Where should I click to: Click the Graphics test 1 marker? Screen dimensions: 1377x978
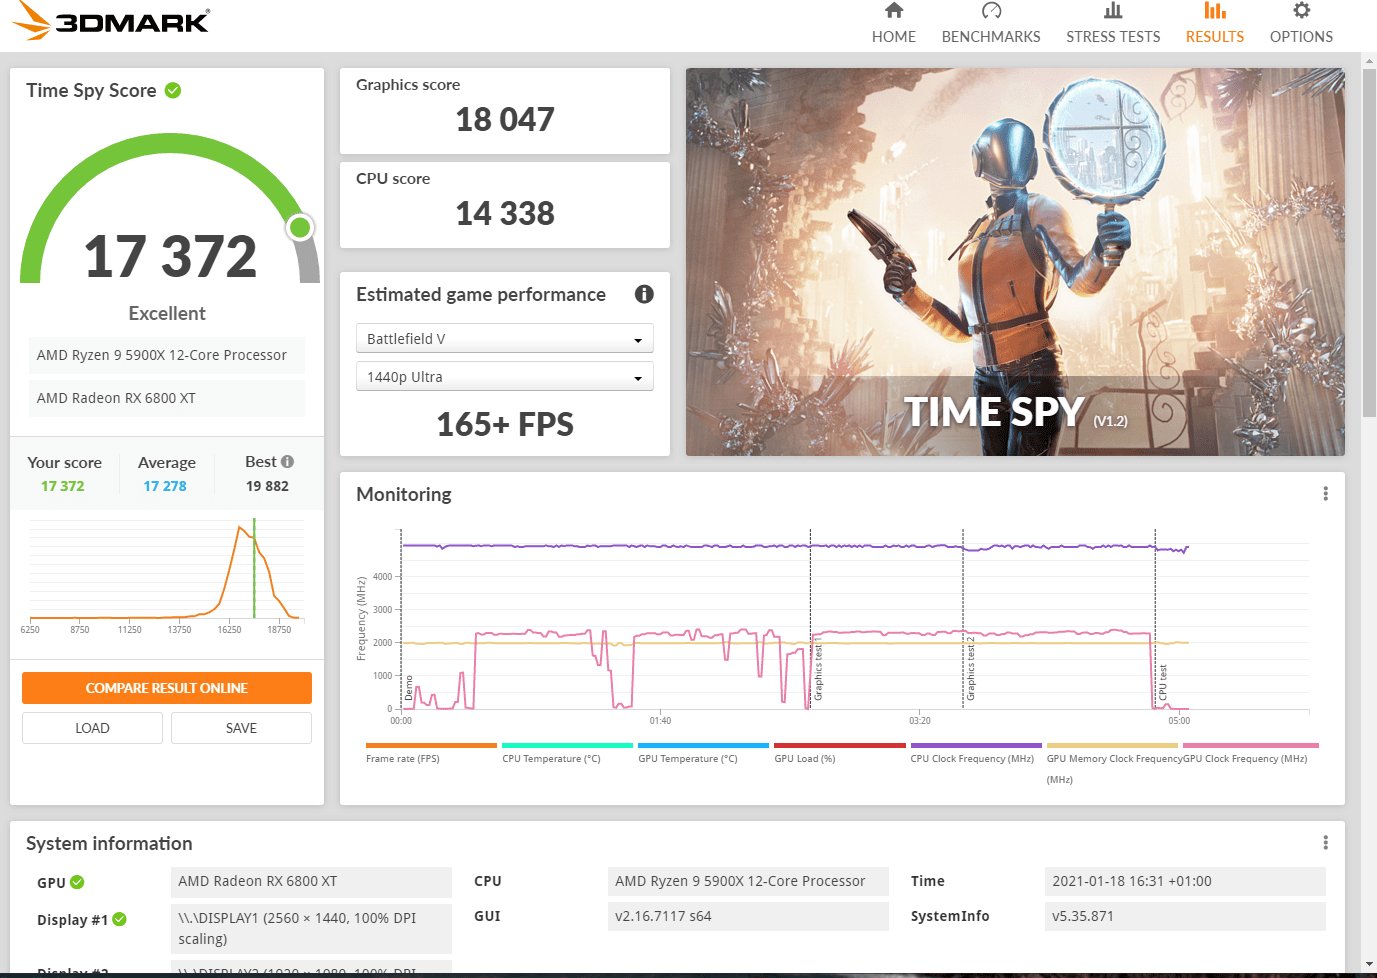click(x=818, y=668)
